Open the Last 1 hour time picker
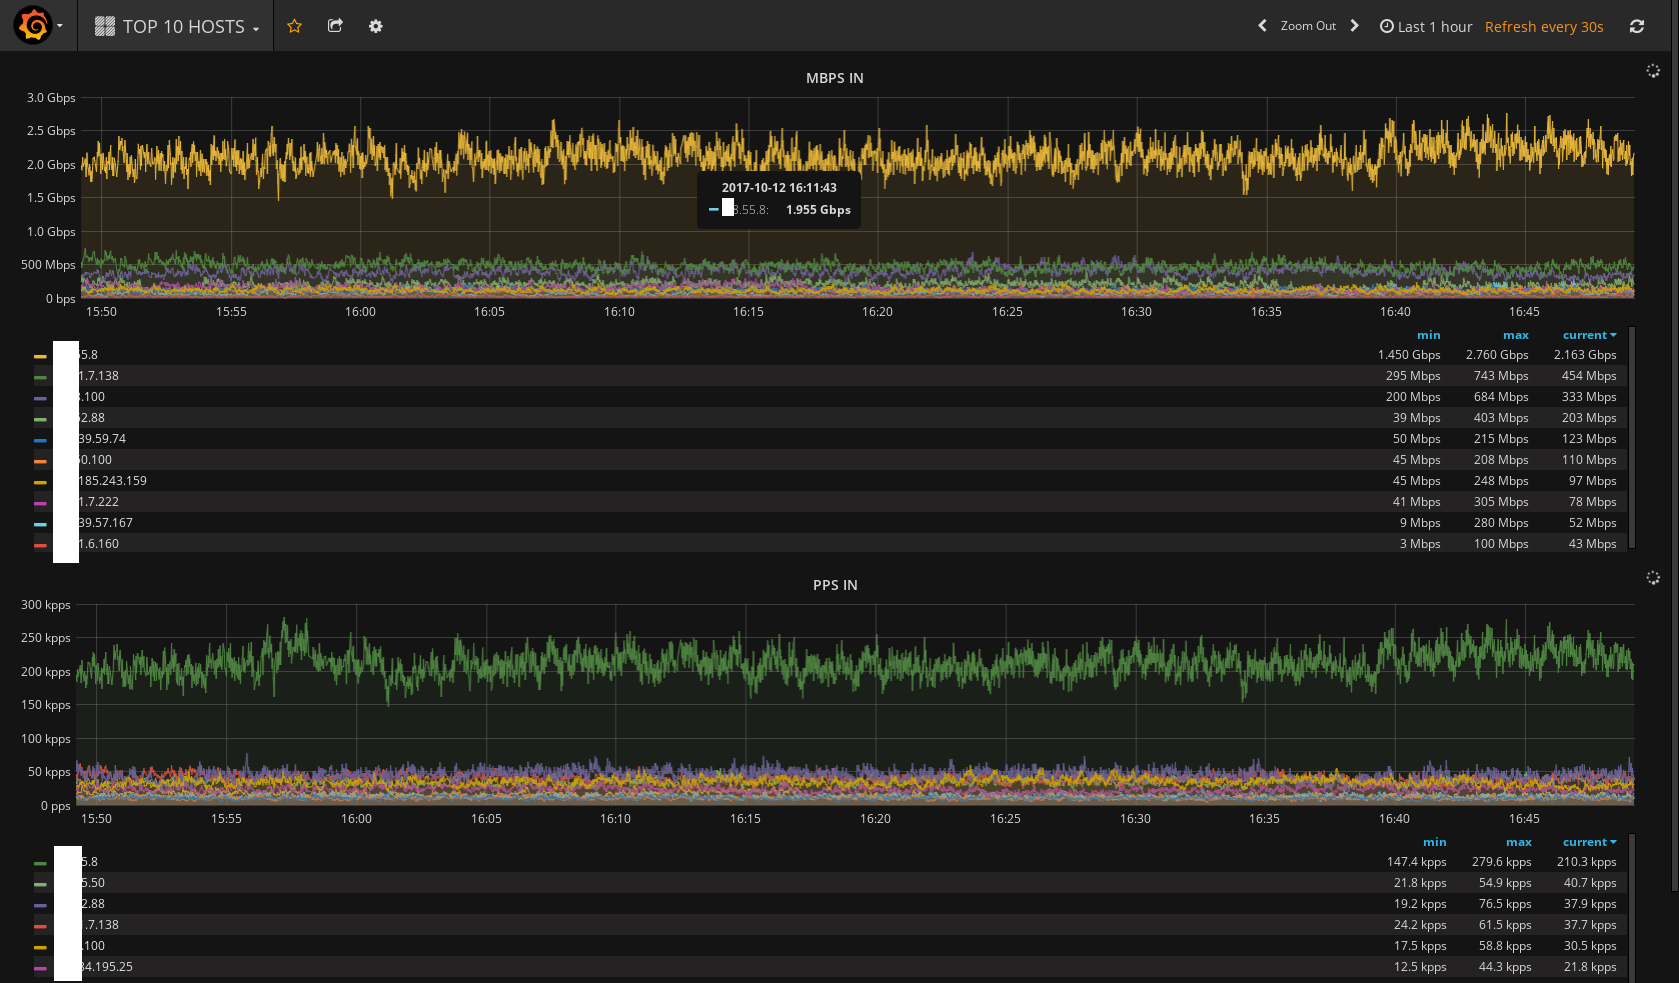 [x=1426, y=27]
